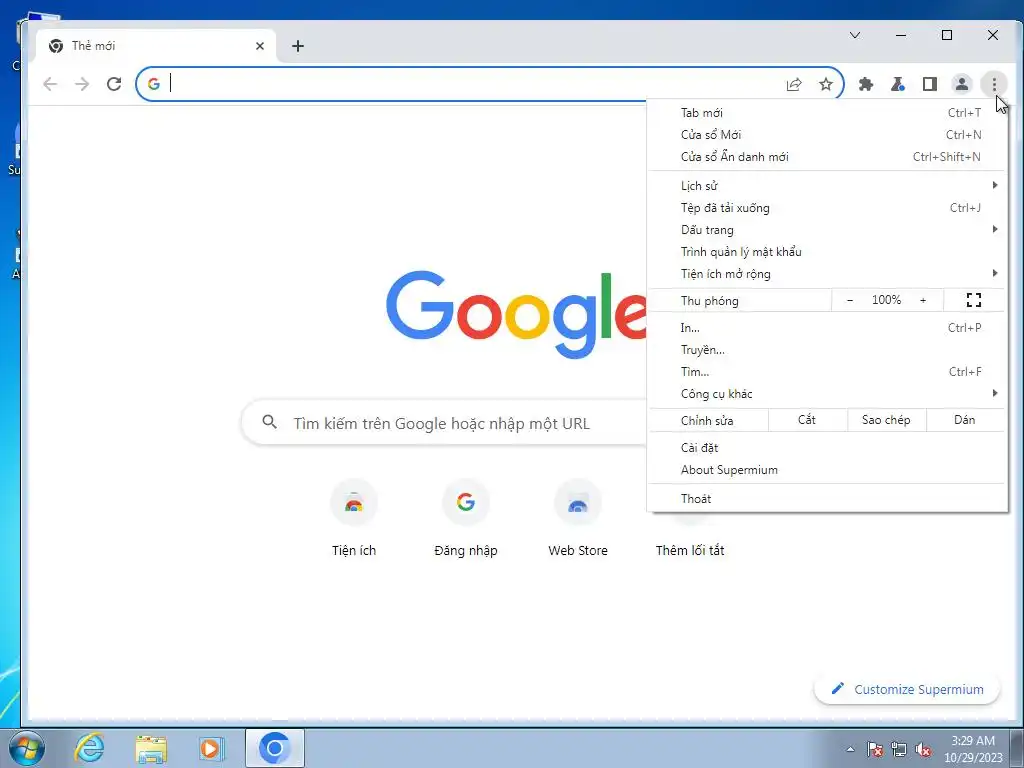Choose 'Tìm...' find menu item
This screenshot has height=768, width=1024.
click(827, 372)
